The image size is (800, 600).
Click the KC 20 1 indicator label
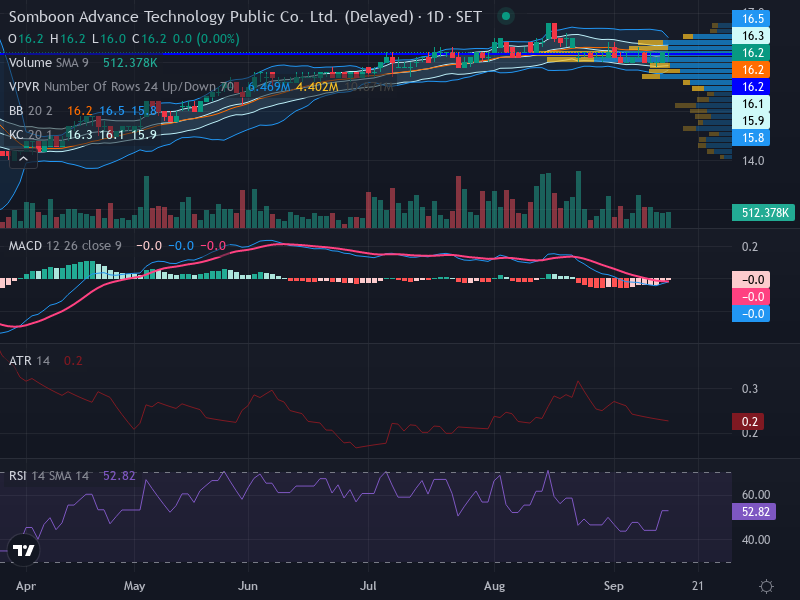point(31,135)
